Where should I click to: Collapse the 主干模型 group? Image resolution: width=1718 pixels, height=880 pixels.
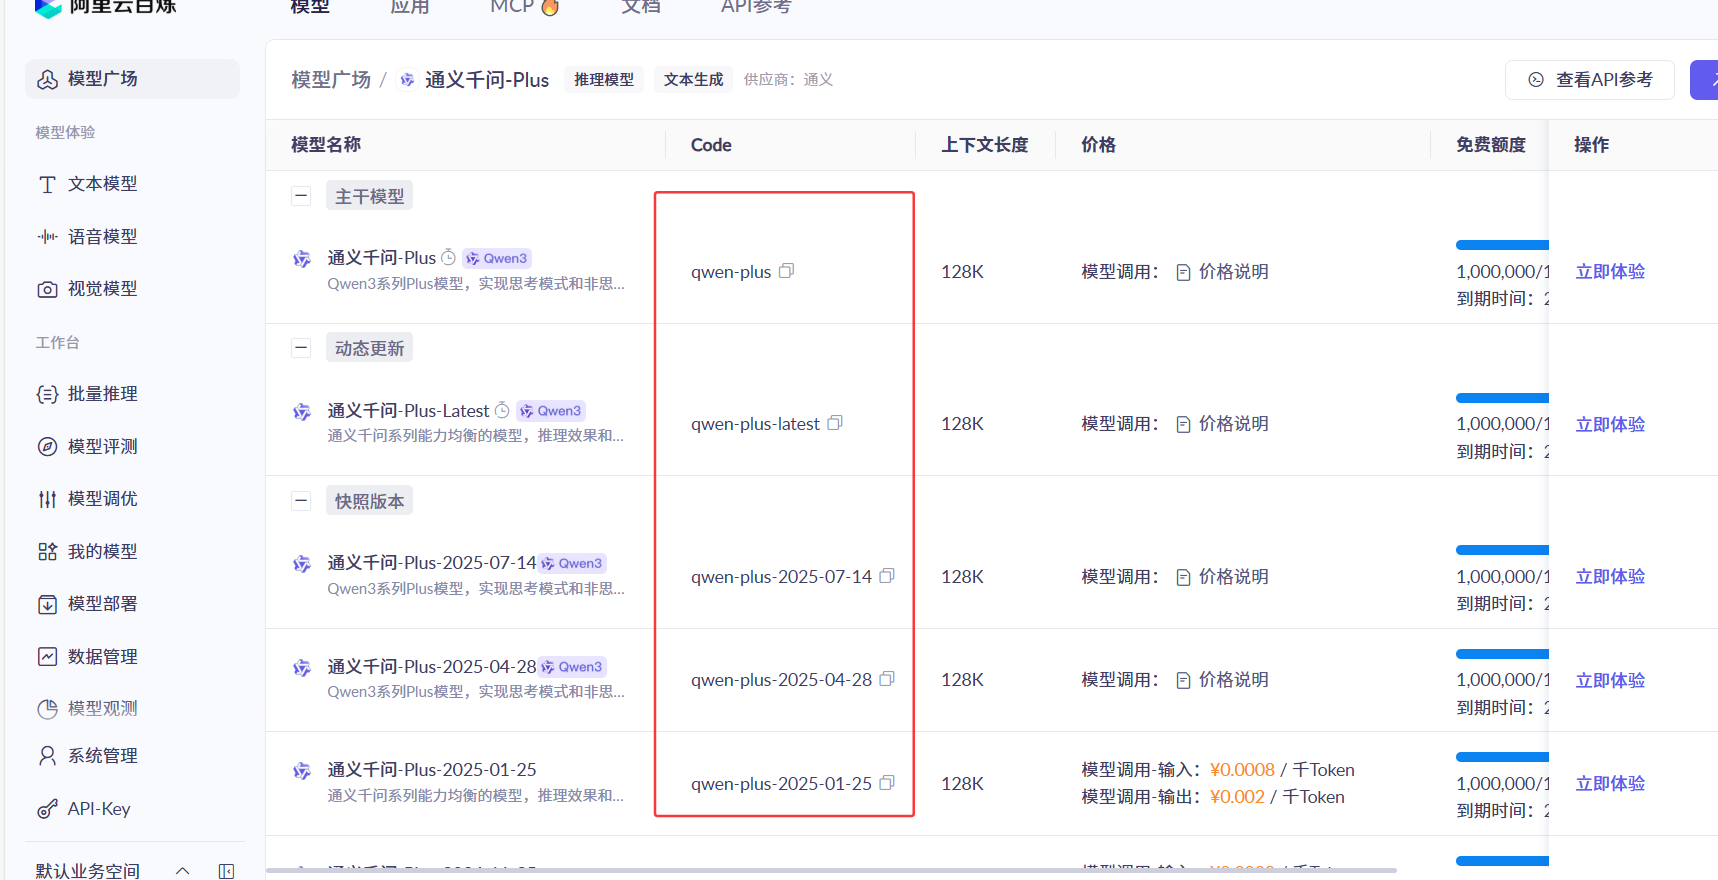(x=301, y=196)
